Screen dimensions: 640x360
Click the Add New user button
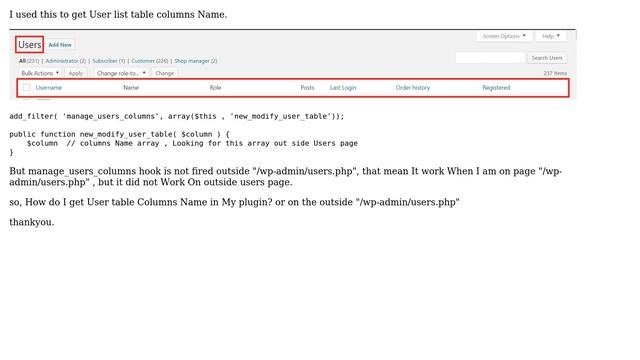tap(60, 45)
